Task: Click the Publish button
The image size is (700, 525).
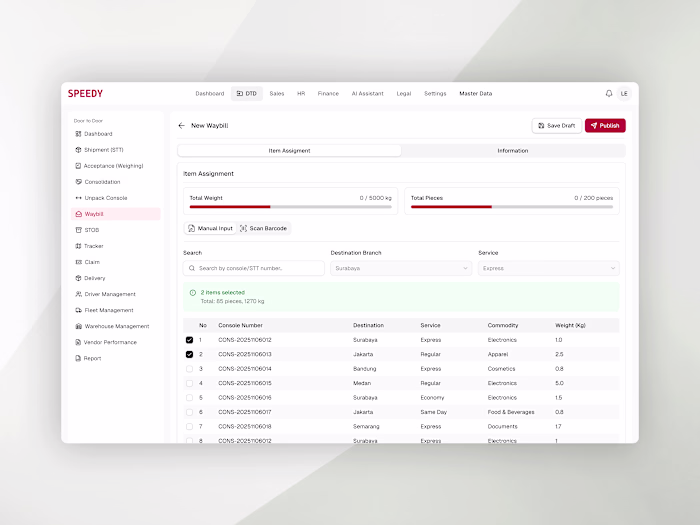Action: (605, 126)
